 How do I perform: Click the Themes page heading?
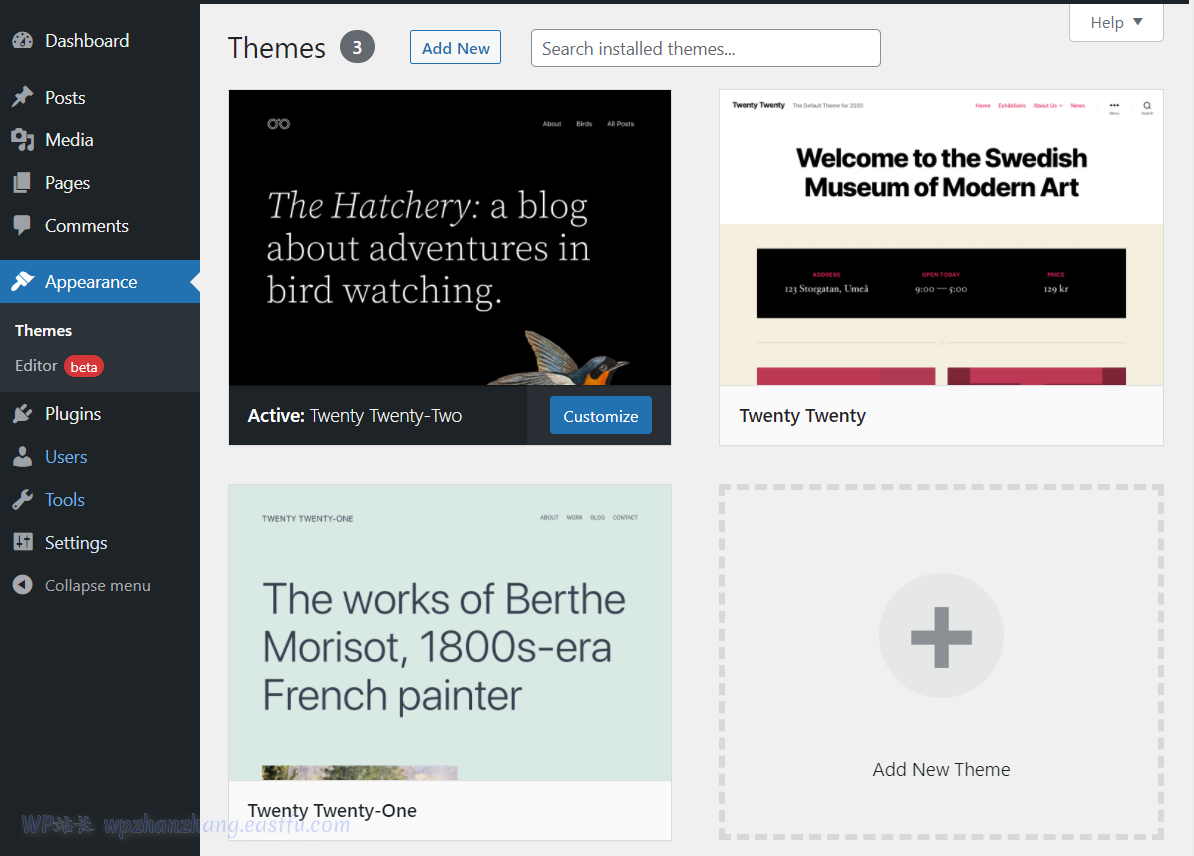277,48
